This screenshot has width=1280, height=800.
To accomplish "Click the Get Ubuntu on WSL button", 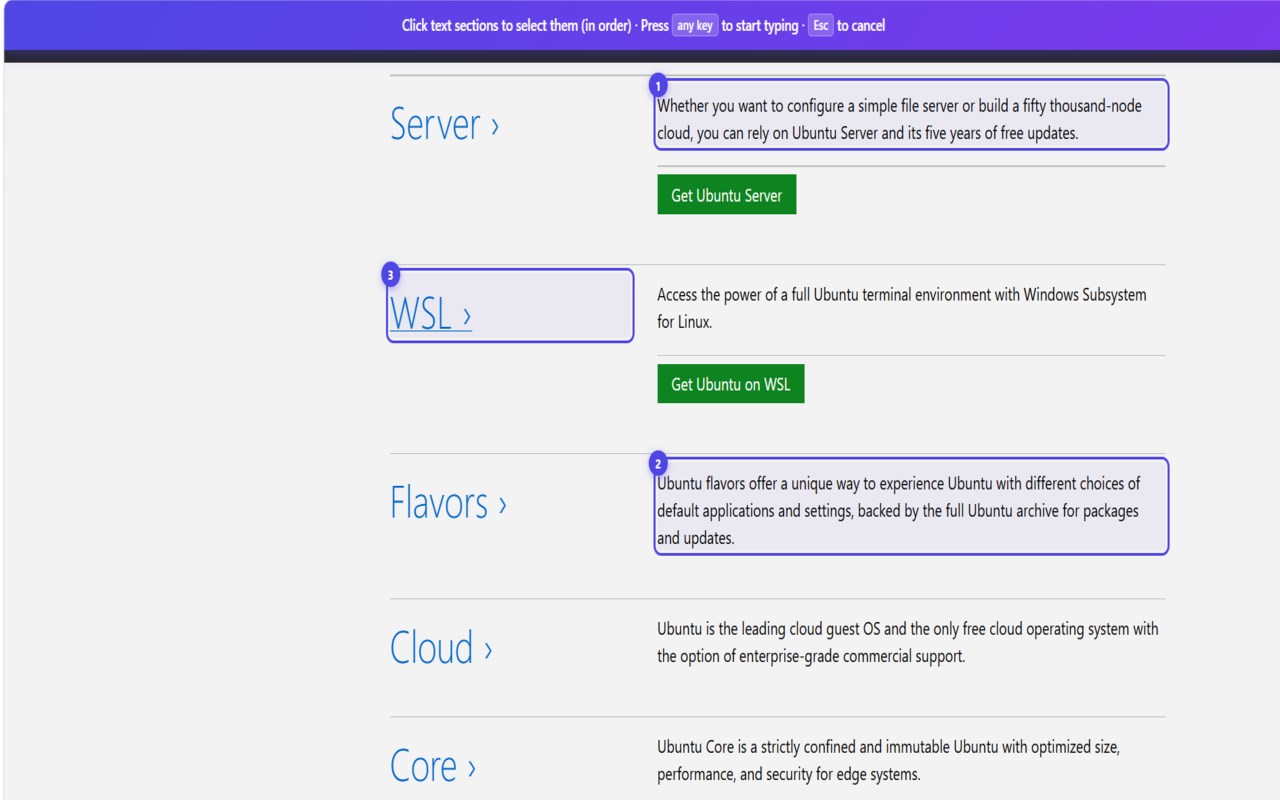I will coord(731,384).
